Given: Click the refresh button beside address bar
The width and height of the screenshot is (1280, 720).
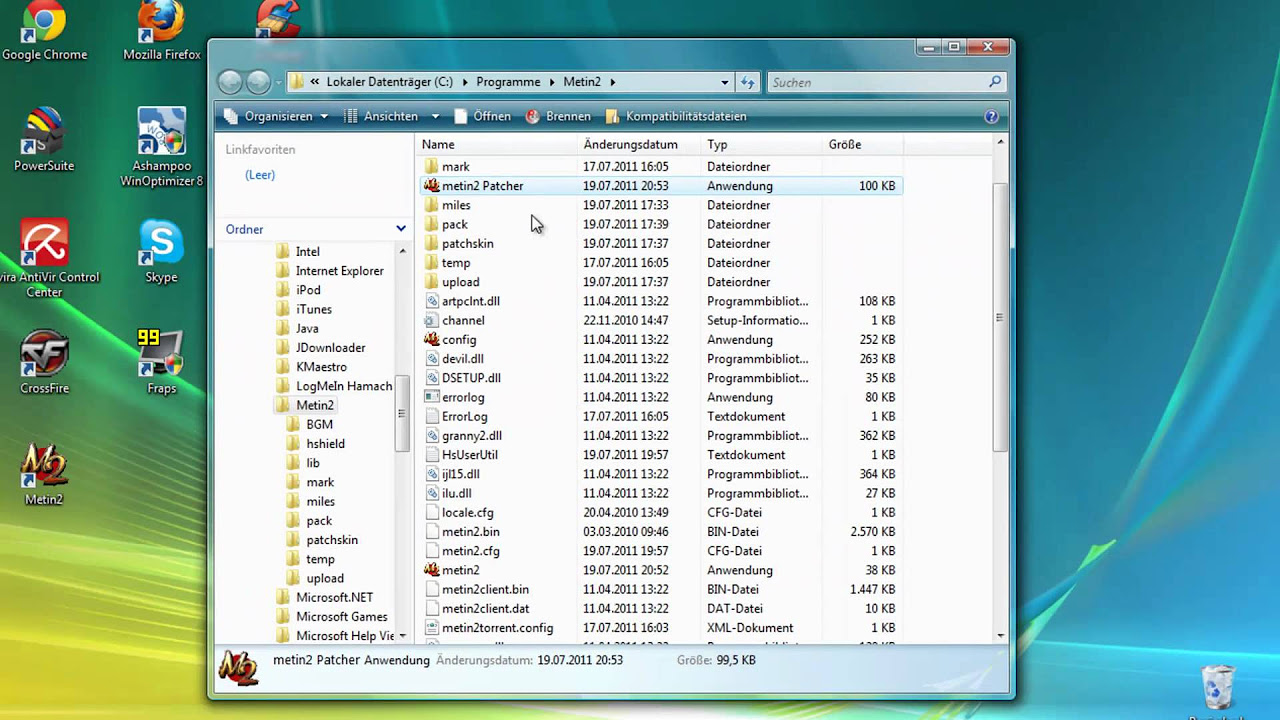Looking at the screenshot, I should coord(748,82).
